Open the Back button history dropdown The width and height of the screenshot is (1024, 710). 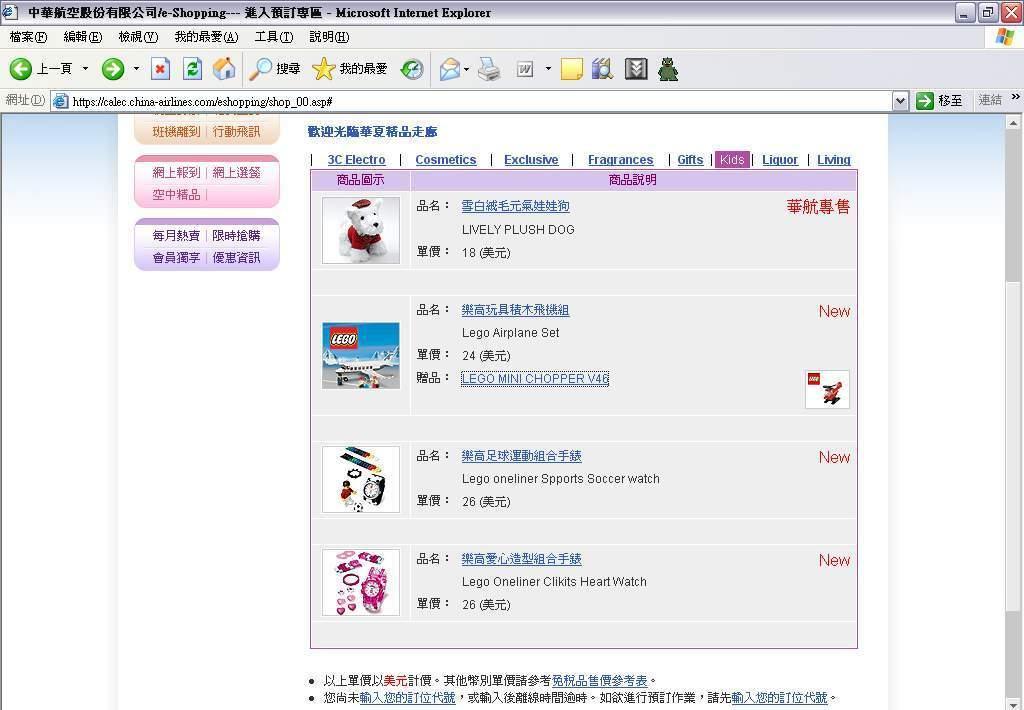85,69
